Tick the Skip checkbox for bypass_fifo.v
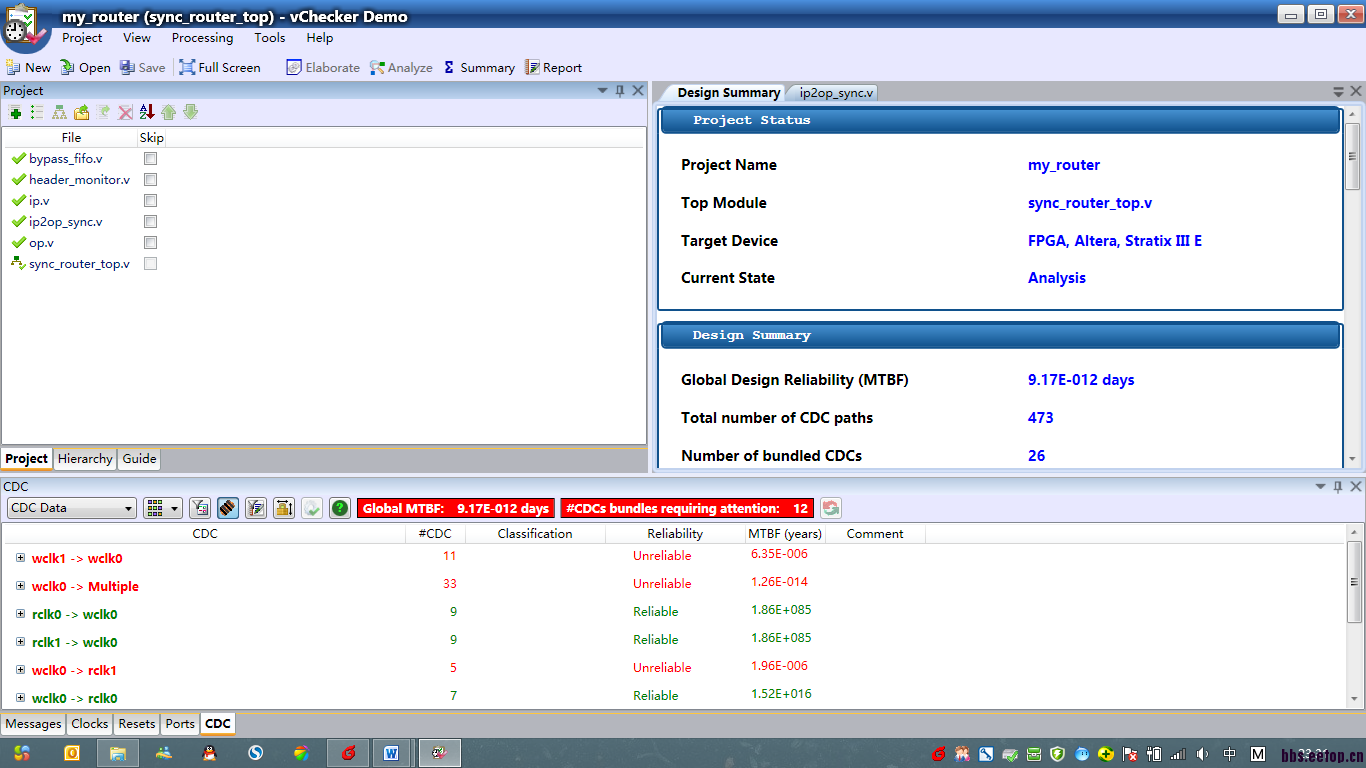The image size is (1366, 768). [150, 159]
